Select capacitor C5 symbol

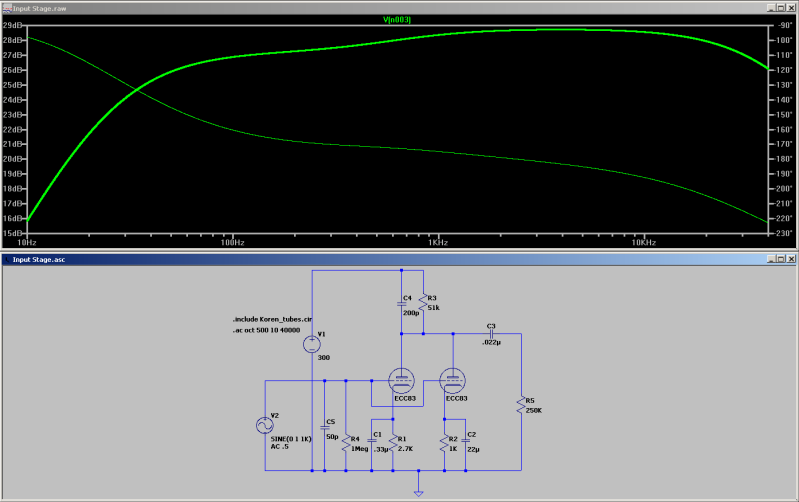[325, 427]
